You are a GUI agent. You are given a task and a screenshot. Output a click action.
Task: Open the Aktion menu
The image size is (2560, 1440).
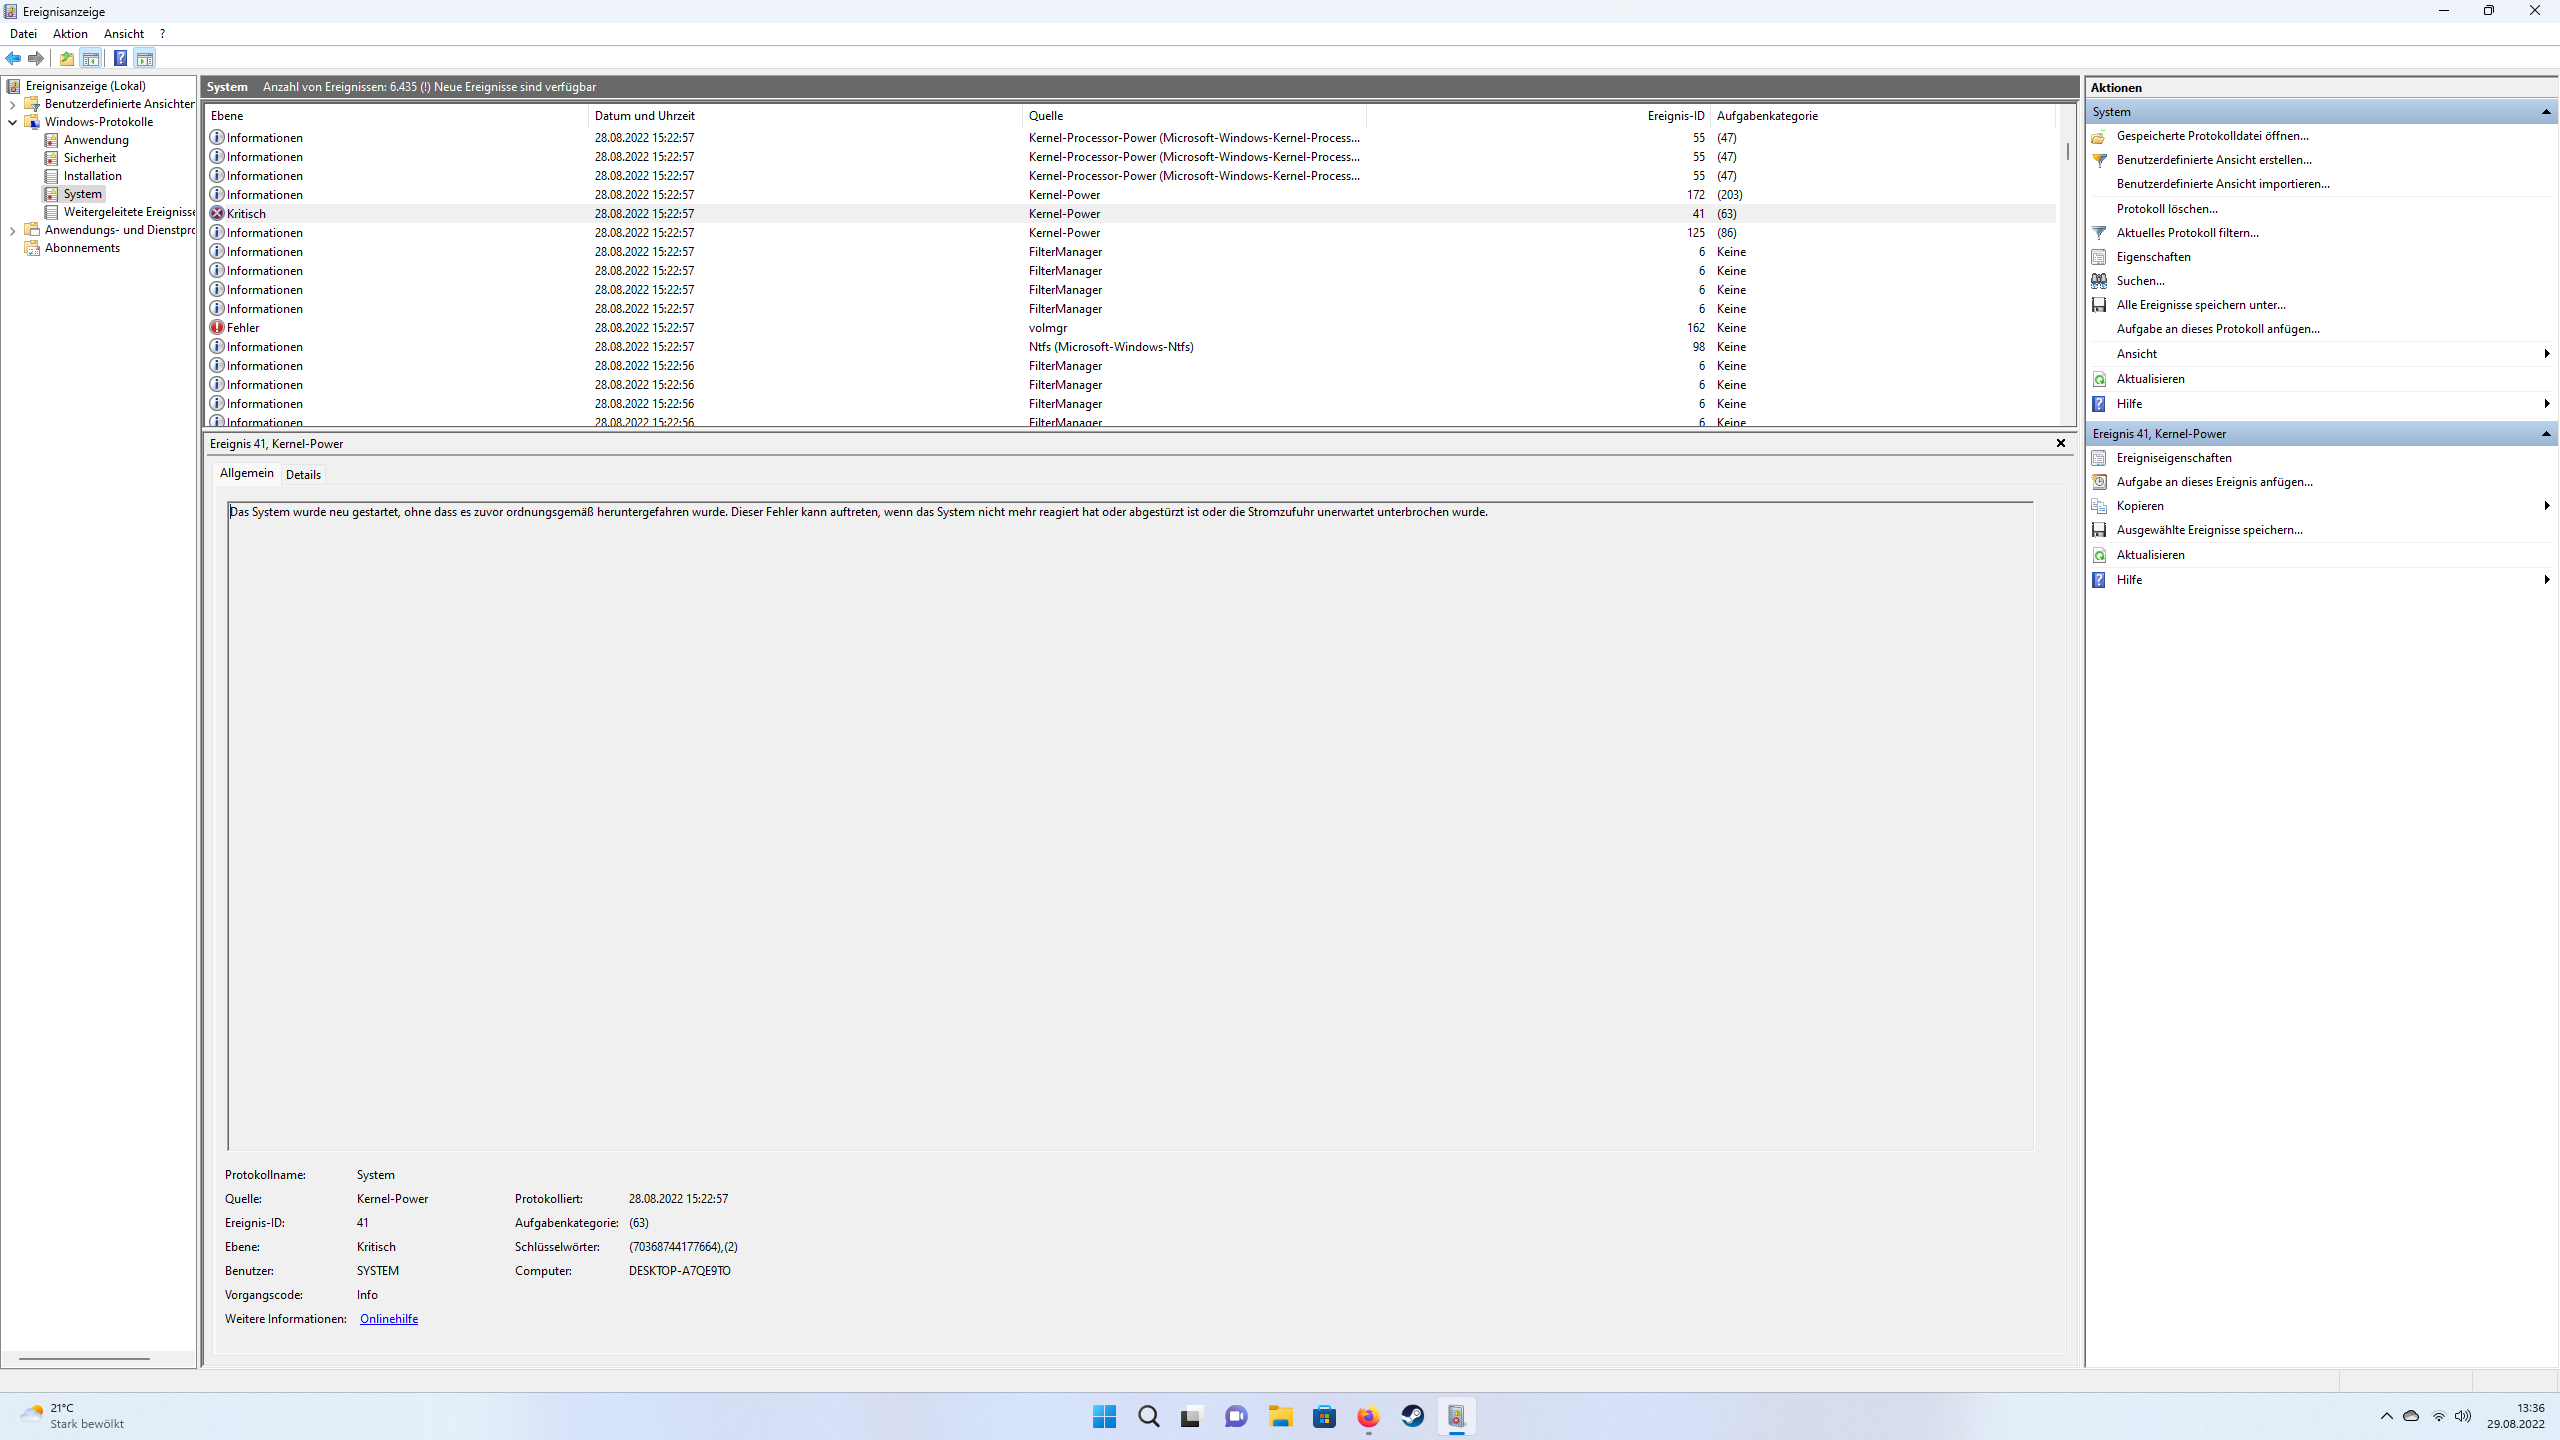(70, 34)
